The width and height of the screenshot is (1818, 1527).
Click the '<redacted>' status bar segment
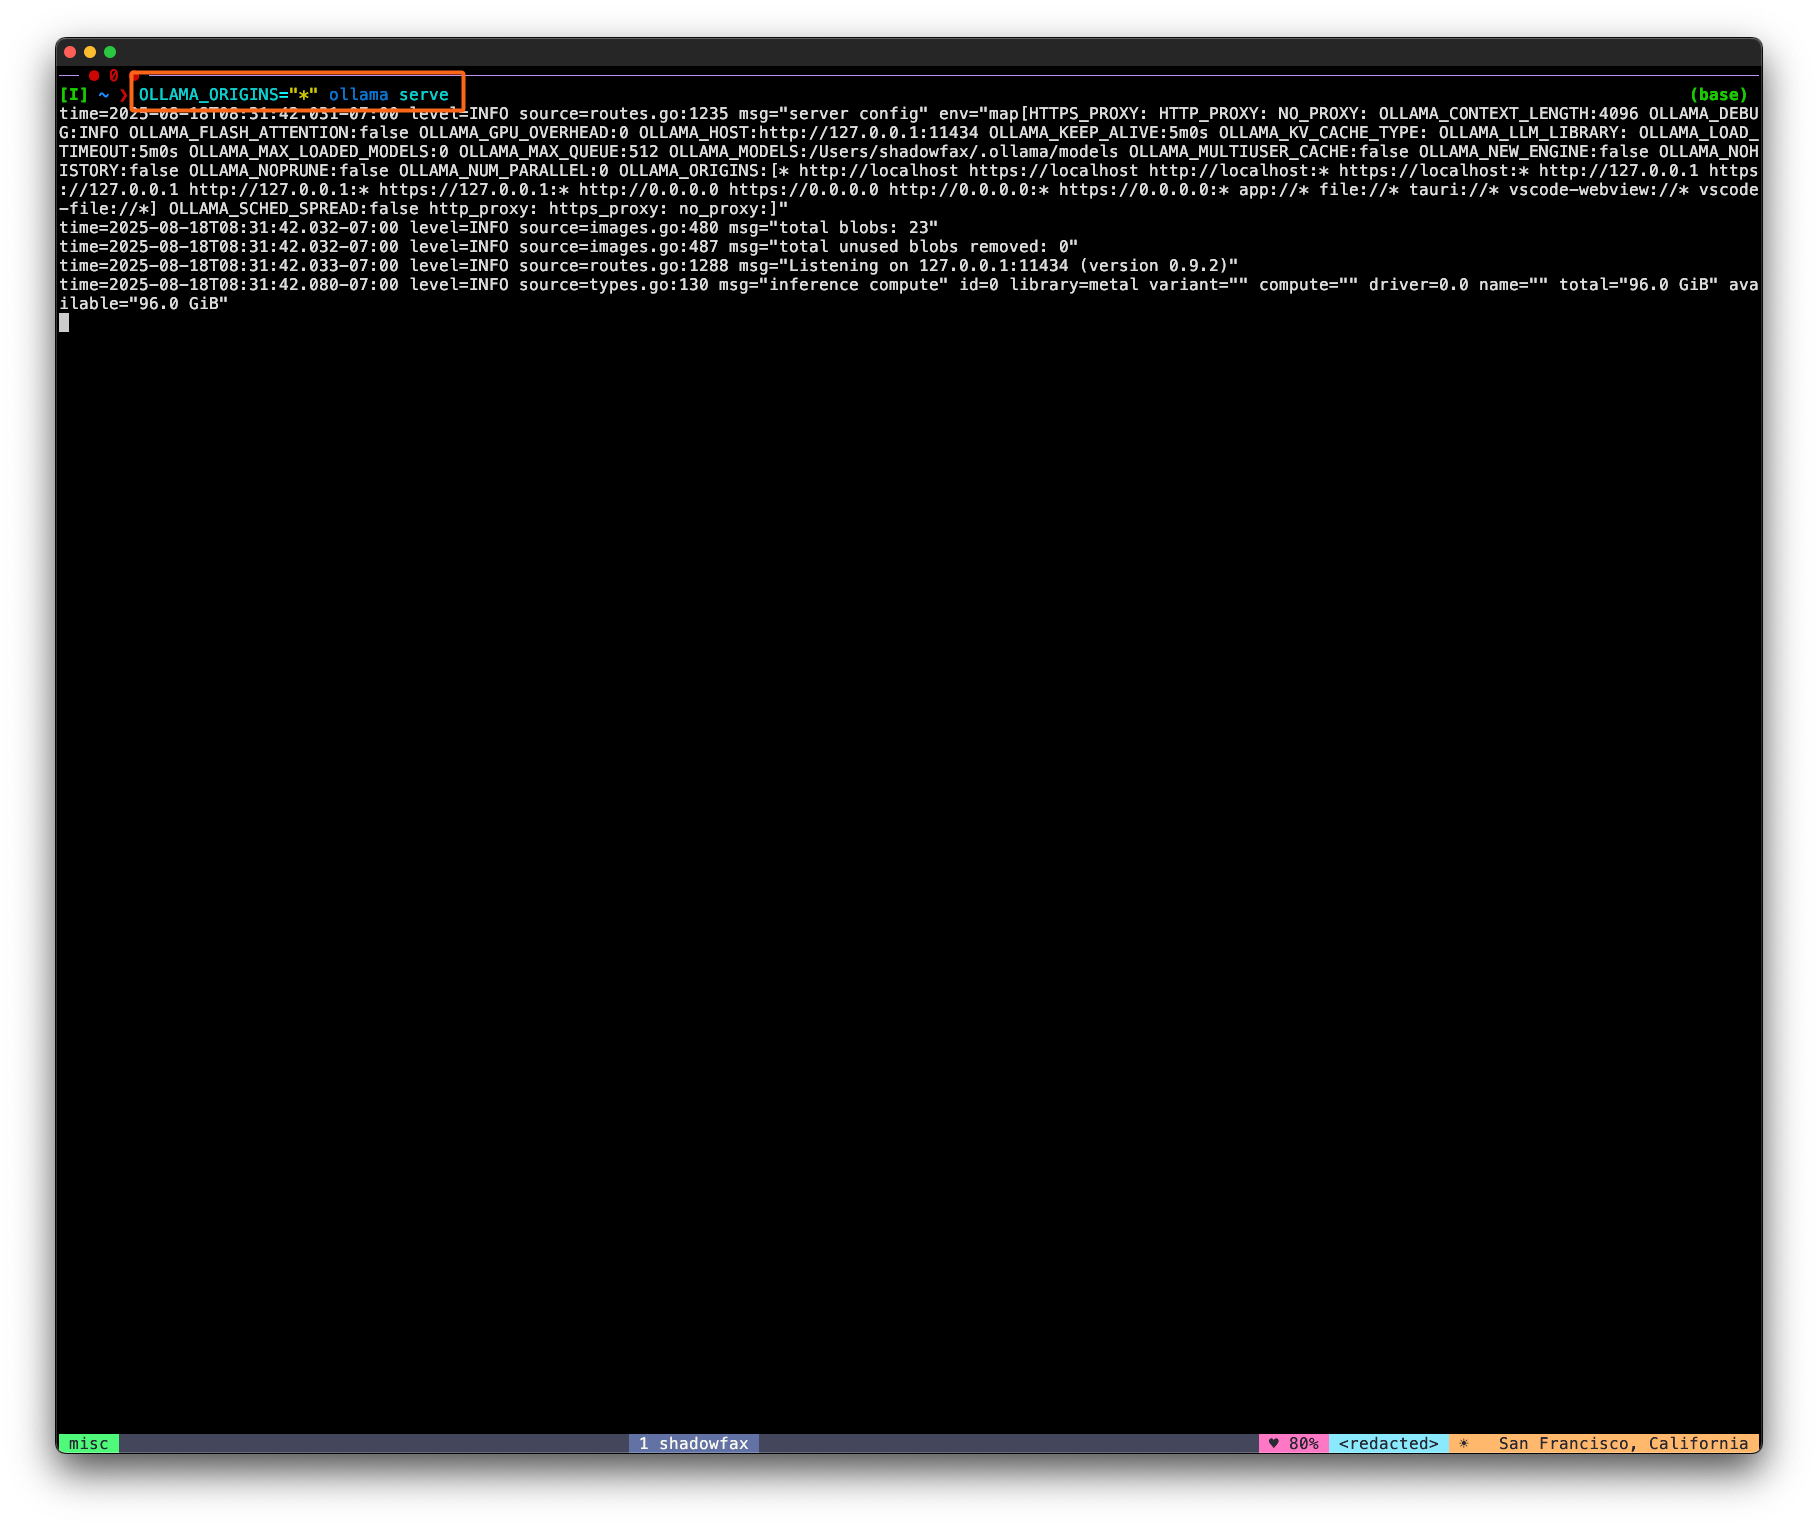click(x=1388, y=1443)
